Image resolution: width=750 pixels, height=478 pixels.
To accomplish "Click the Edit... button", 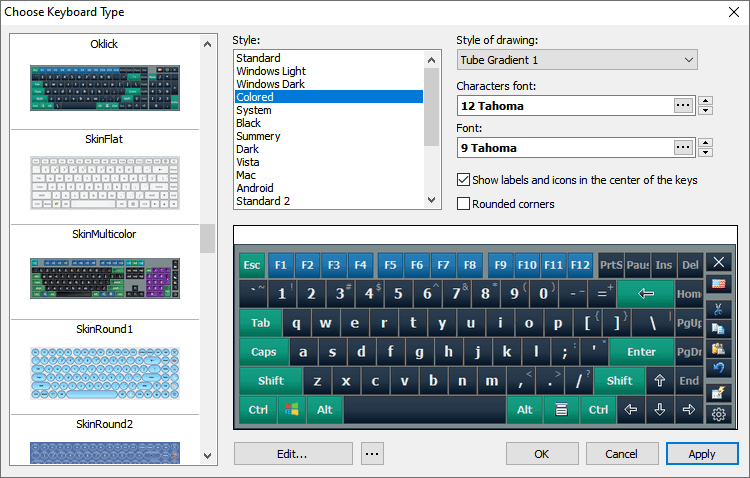I will 293,454.
